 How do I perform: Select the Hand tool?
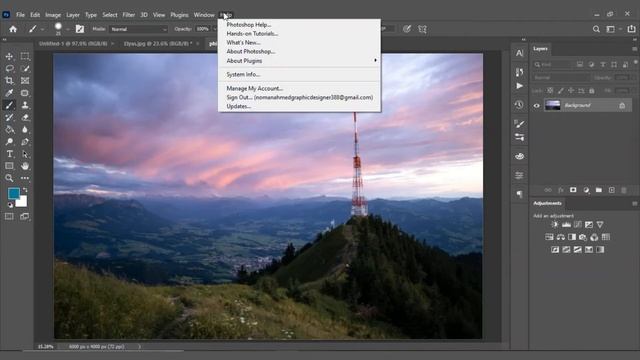(25, 166)
